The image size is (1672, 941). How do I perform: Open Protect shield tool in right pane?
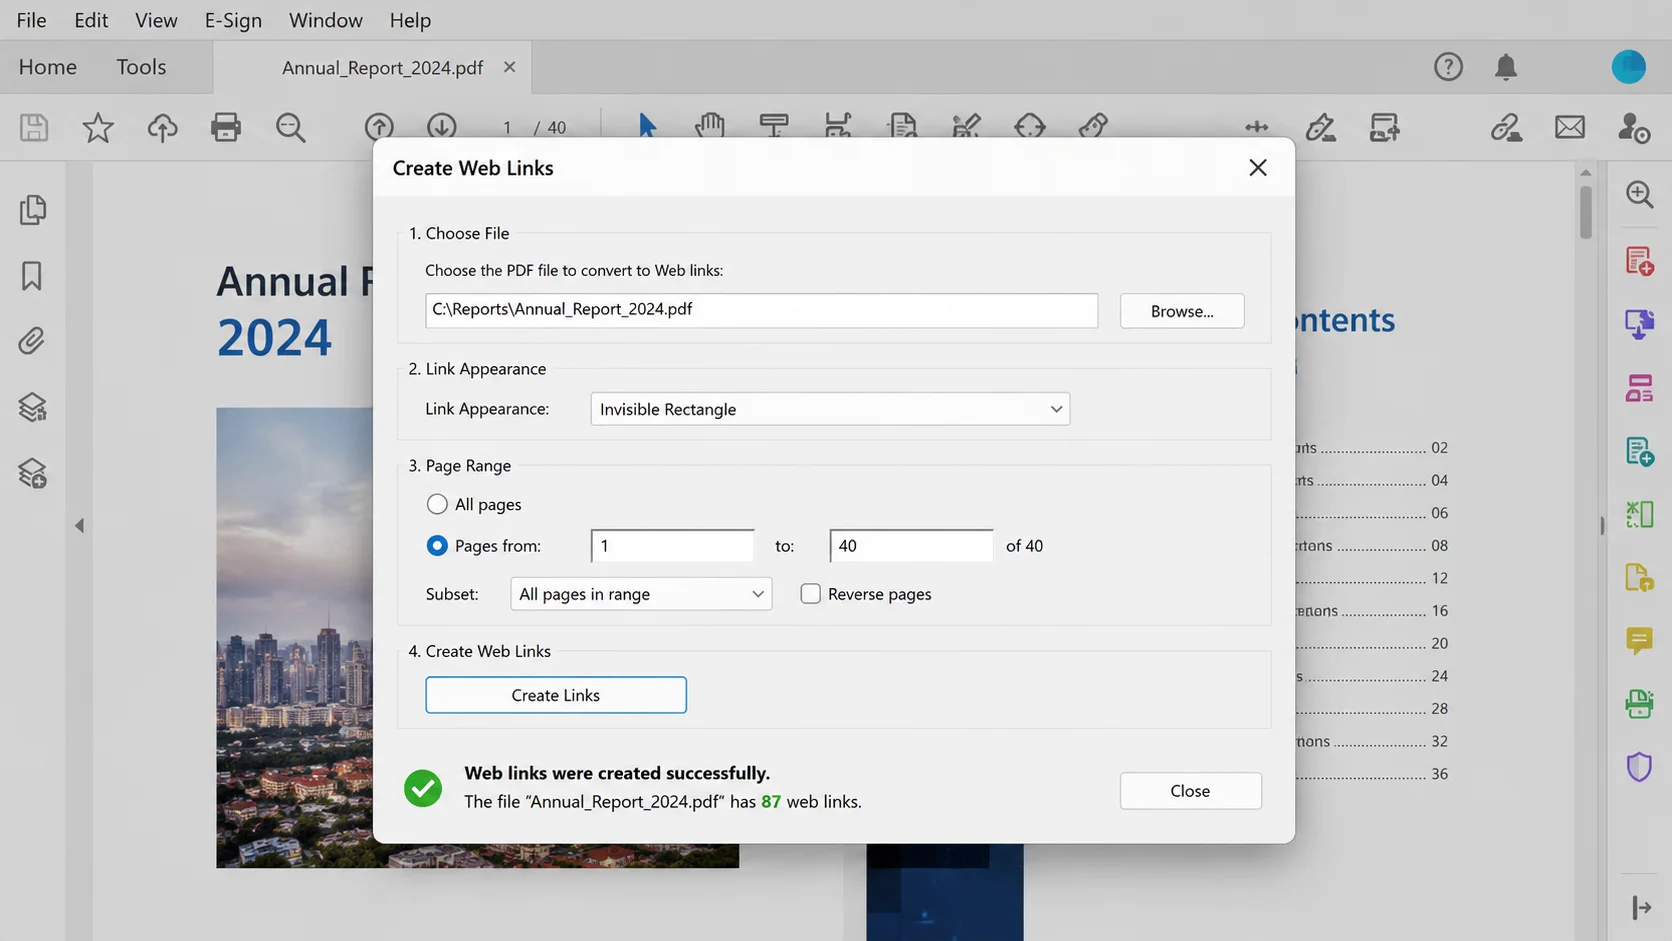pyautogui.click(x=1639, y=767)
